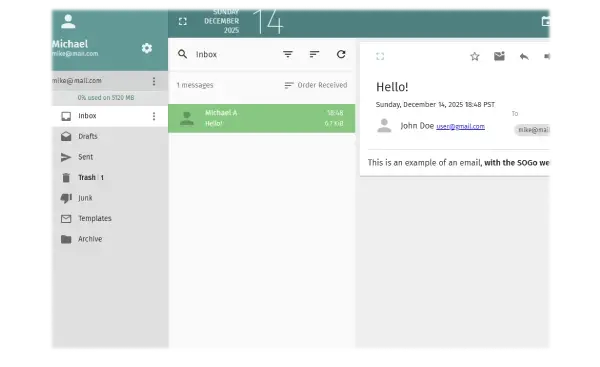Click the Hello! subject heading

[x=392, y=87]
